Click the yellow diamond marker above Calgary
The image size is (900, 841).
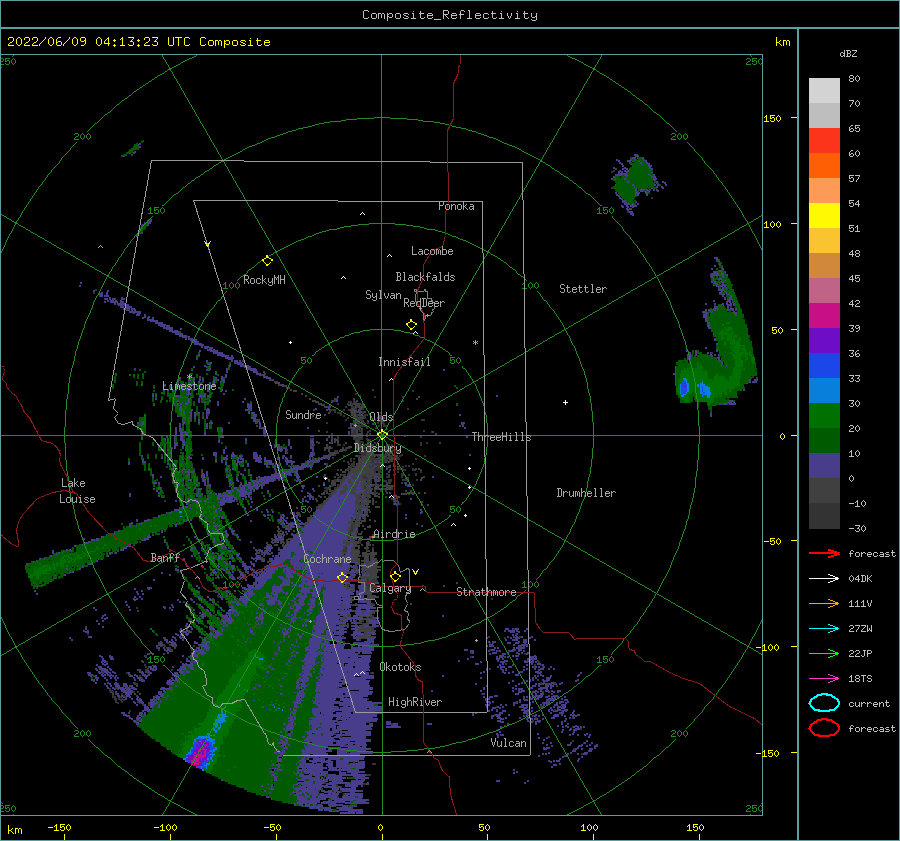coord(395,576)
